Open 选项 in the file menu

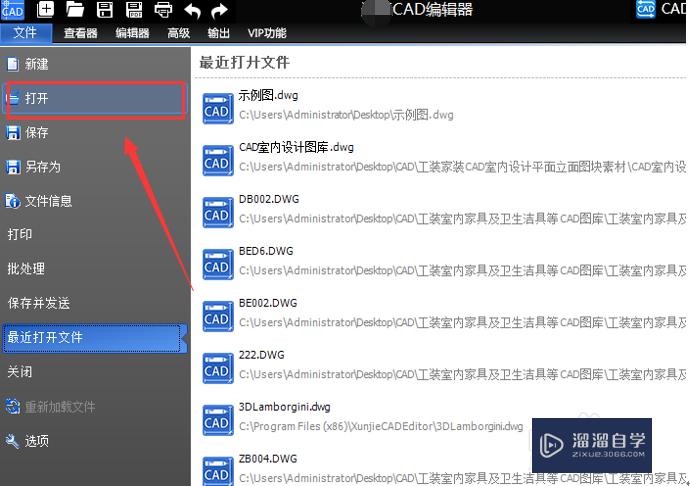(95, 441)
